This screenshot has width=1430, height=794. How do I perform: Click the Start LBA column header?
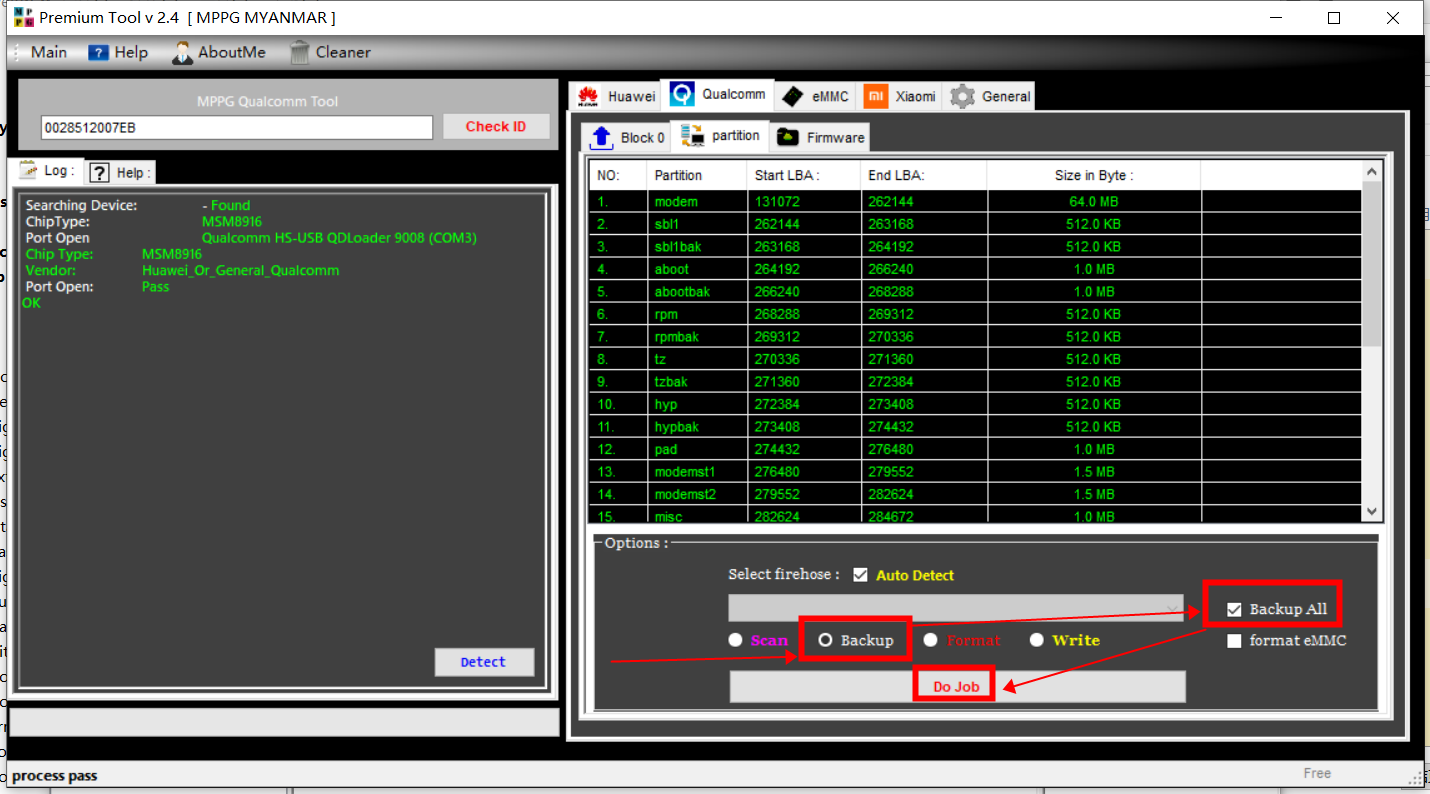[x=804, y=175]
